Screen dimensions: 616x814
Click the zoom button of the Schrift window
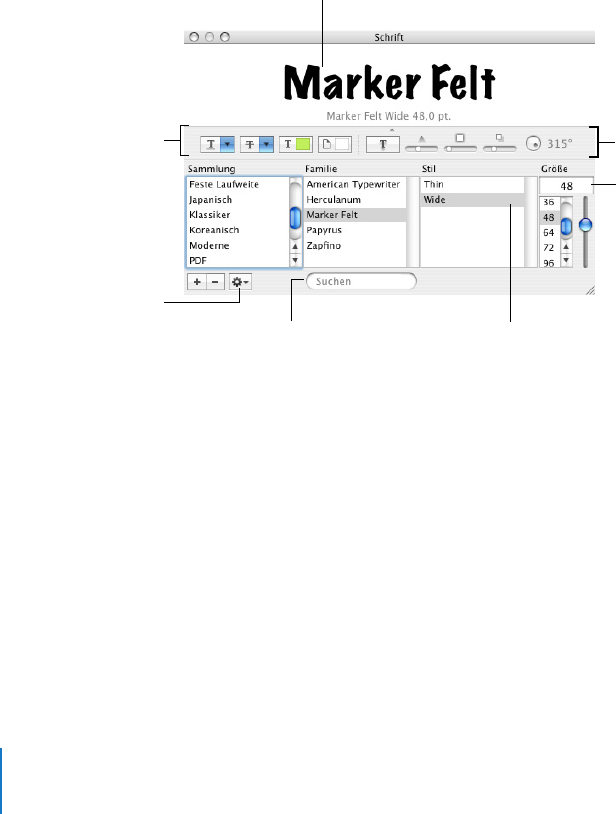click(x=225, y=37)
